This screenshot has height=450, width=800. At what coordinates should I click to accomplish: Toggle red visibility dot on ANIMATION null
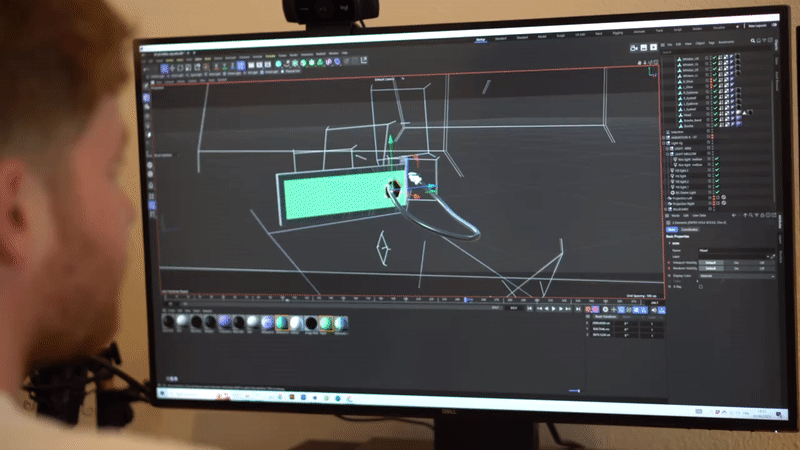712,136
